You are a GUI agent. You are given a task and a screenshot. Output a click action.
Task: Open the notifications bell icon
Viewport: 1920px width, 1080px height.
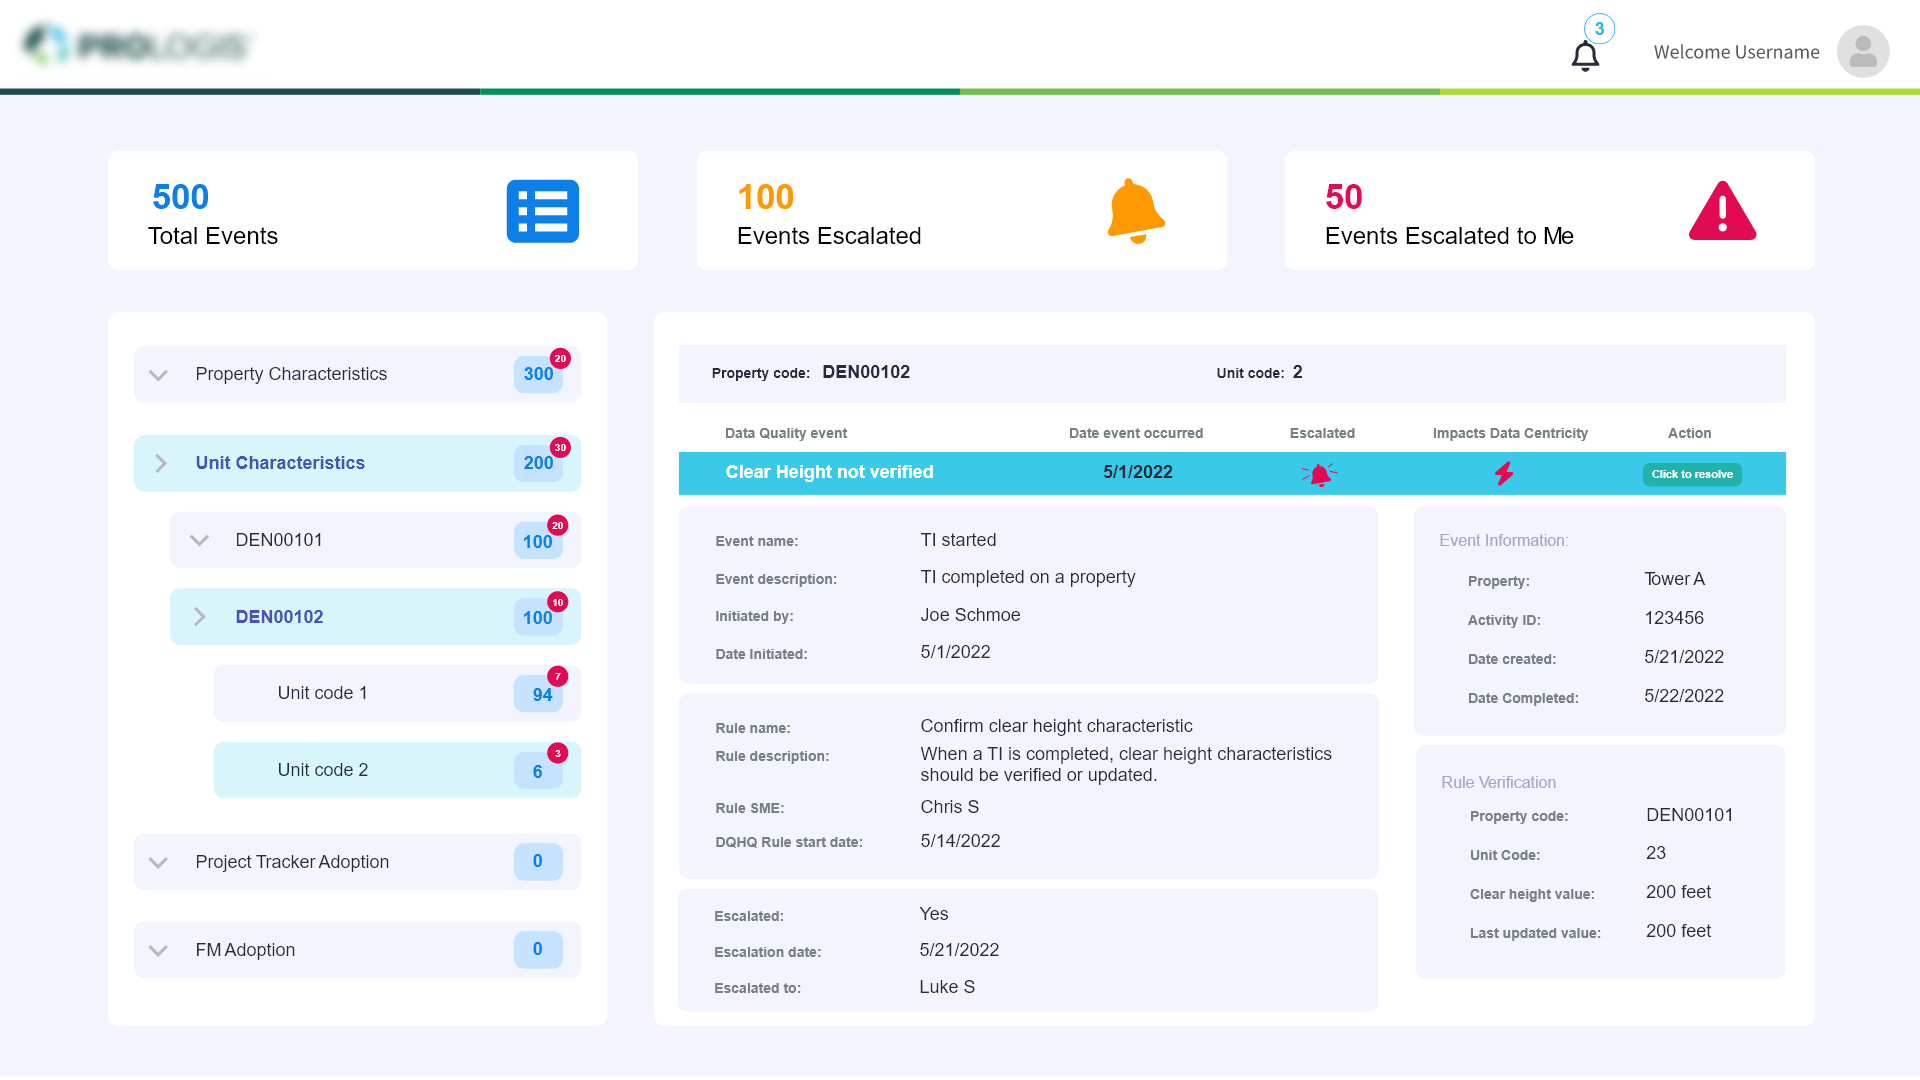pyautogui.click(x=1585, y=56)
